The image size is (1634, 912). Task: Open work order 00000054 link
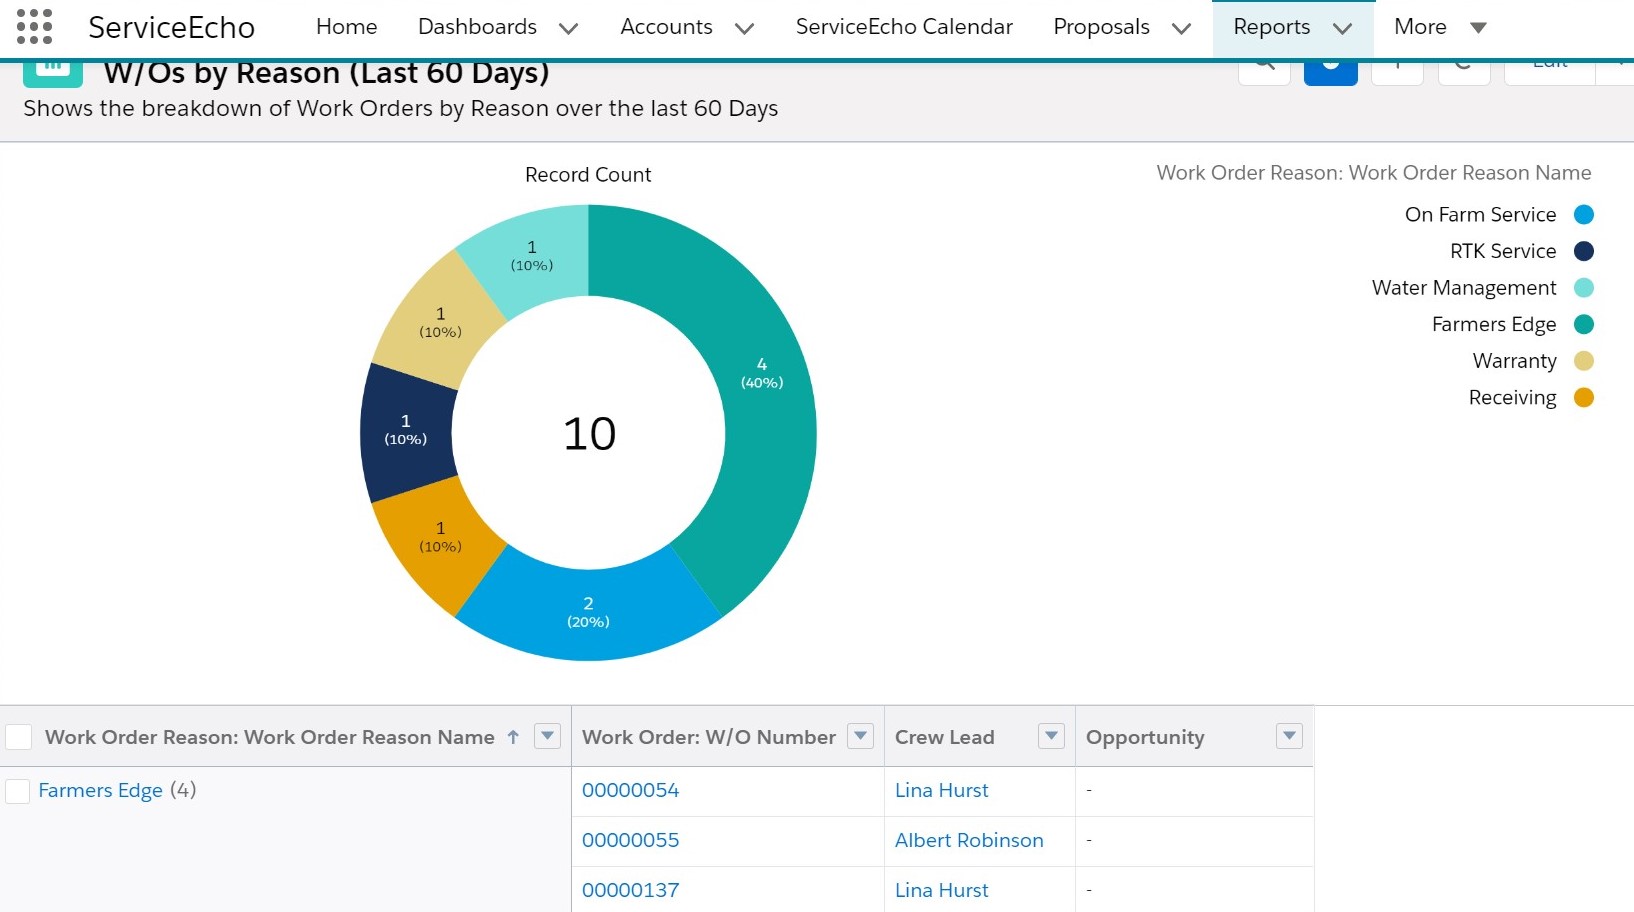pos(630,790)
